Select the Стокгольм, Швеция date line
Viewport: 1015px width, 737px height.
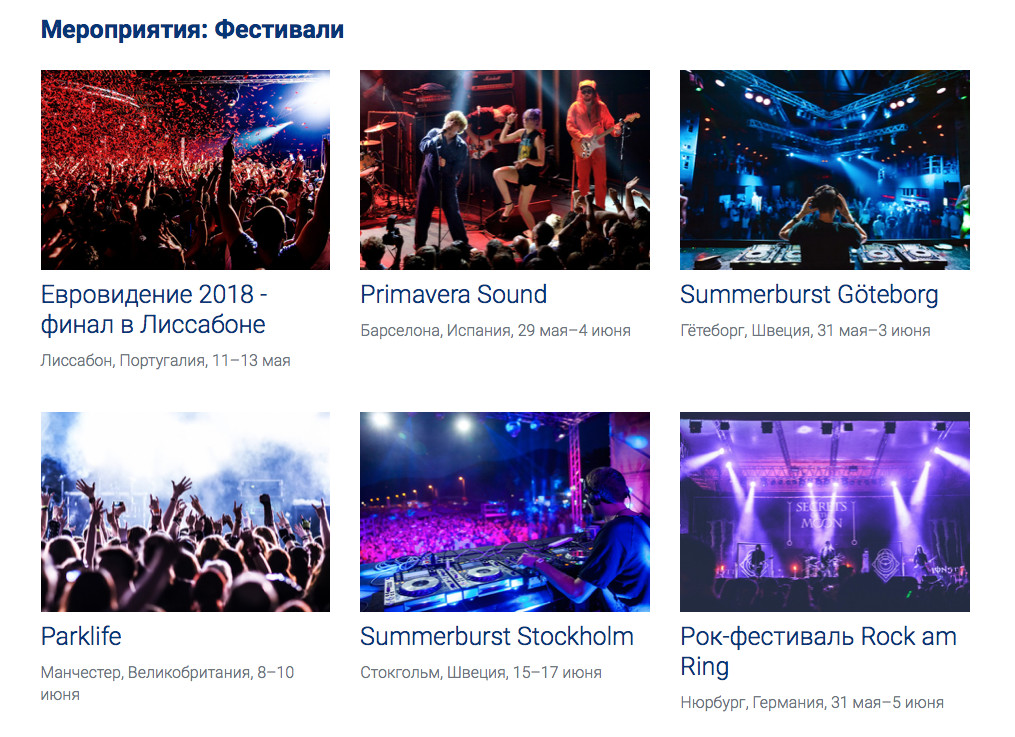pos(481,673)
